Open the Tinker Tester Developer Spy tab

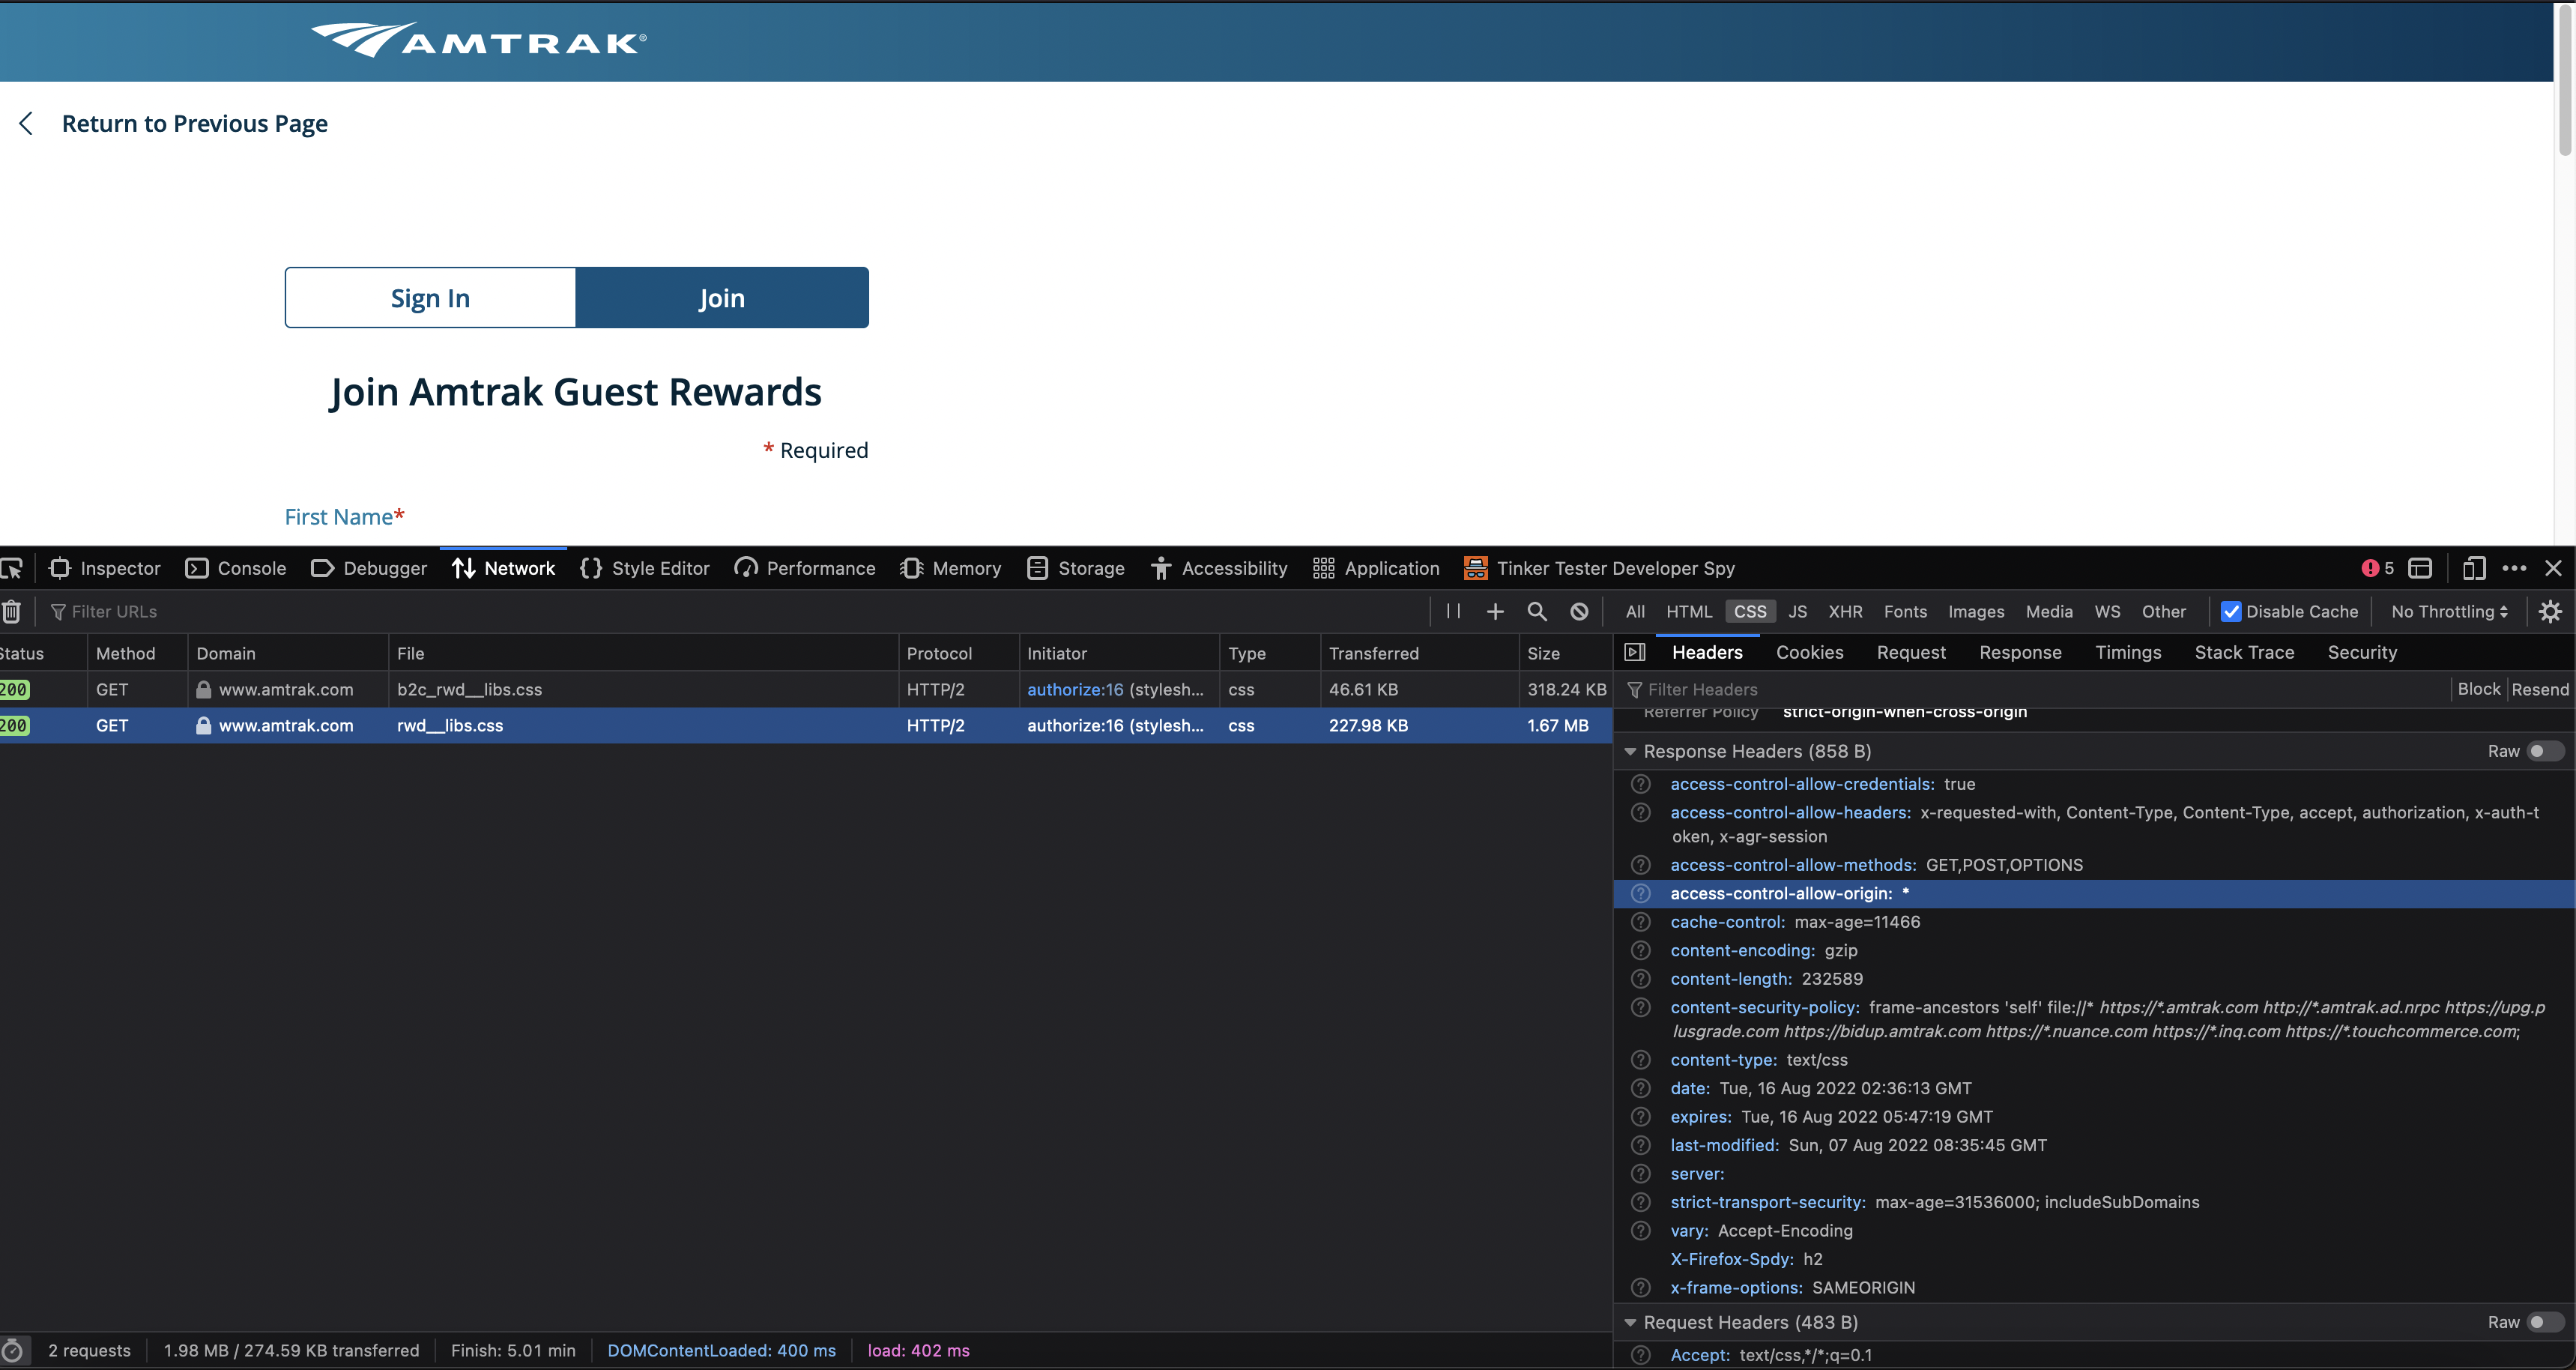1600,569
